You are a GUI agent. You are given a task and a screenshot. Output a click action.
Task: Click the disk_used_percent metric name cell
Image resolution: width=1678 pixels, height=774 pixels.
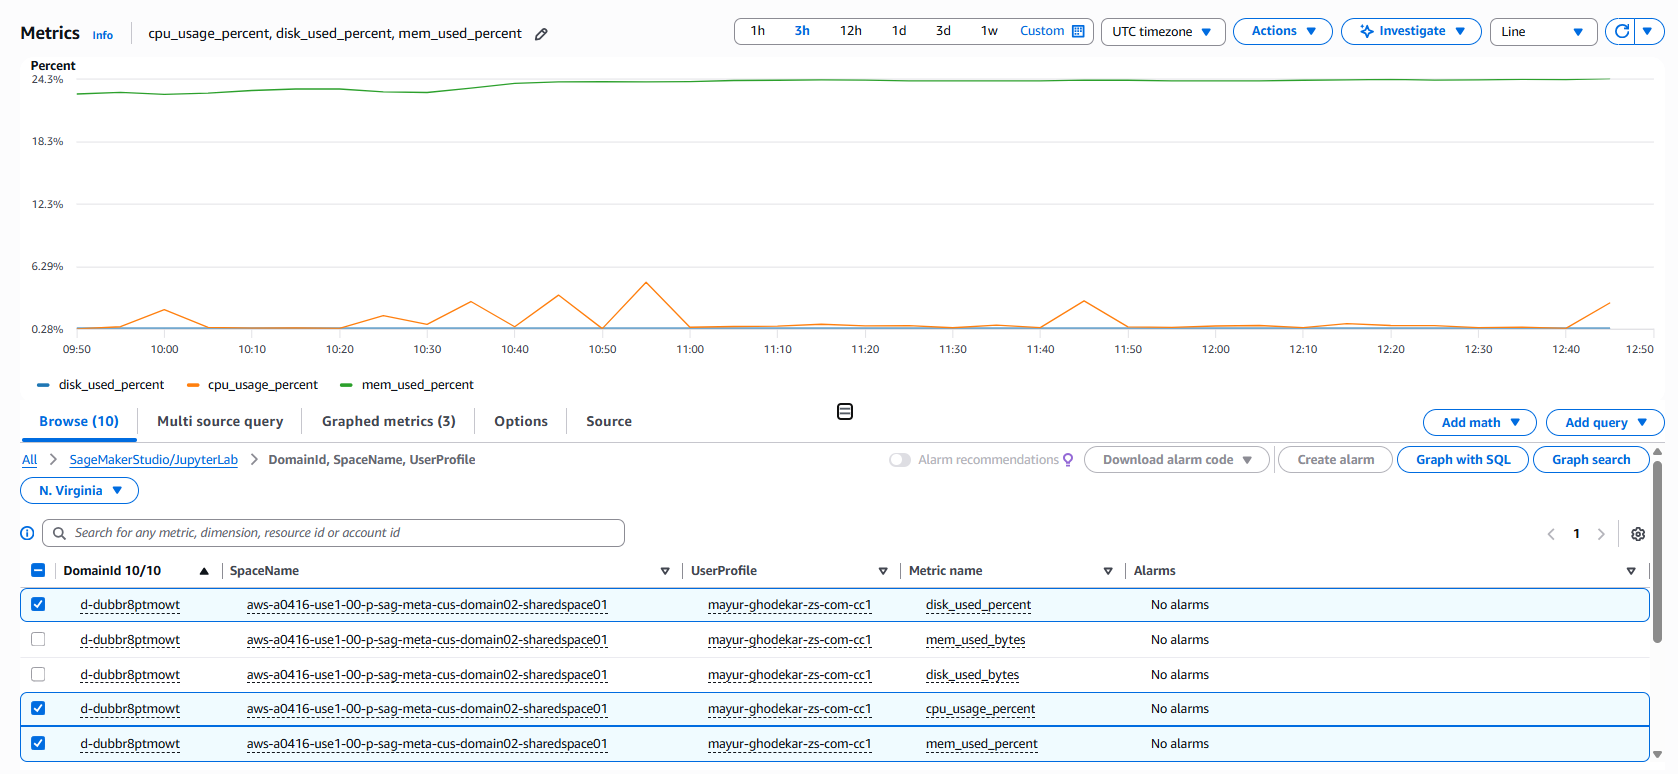(978, 605)
